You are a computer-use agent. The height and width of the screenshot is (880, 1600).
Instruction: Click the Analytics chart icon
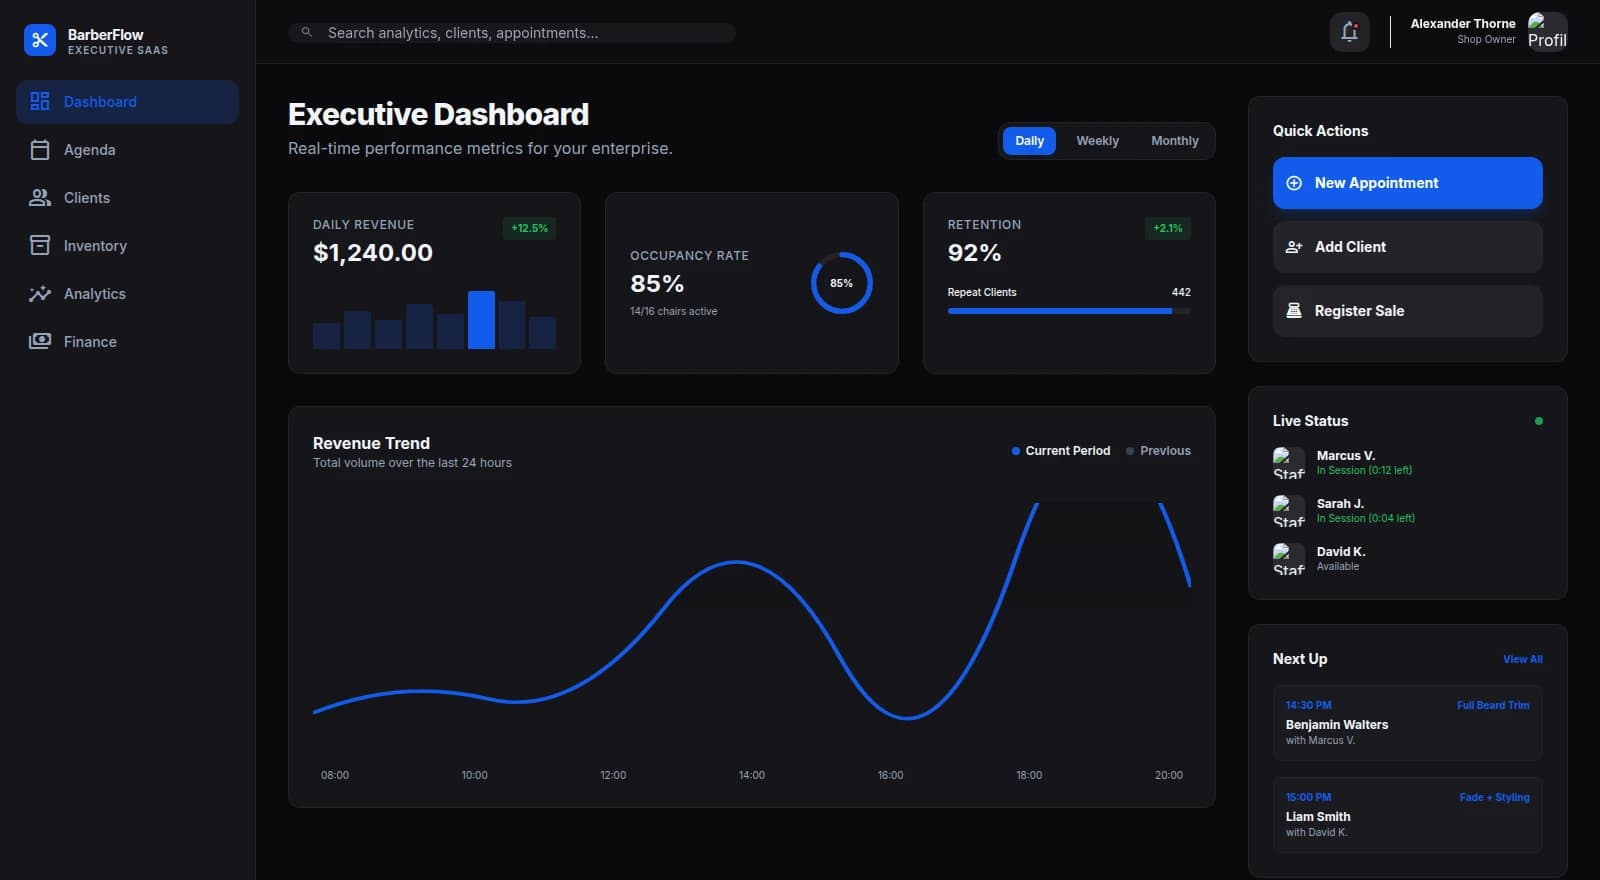(40, 294)
